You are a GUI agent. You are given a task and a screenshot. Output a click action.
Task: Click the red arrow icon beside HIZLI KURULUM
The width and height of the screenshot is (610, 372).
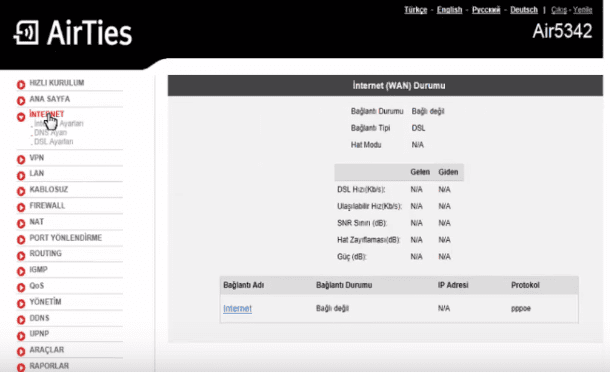pos(21,84)
